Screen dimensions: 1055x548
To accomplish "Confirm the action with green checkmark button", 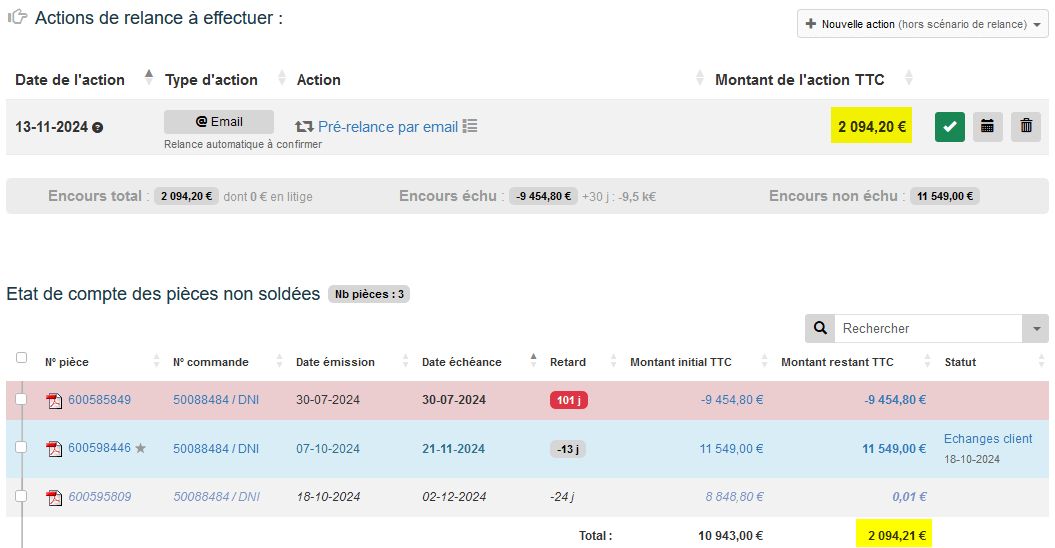I will tap(949, 127).
